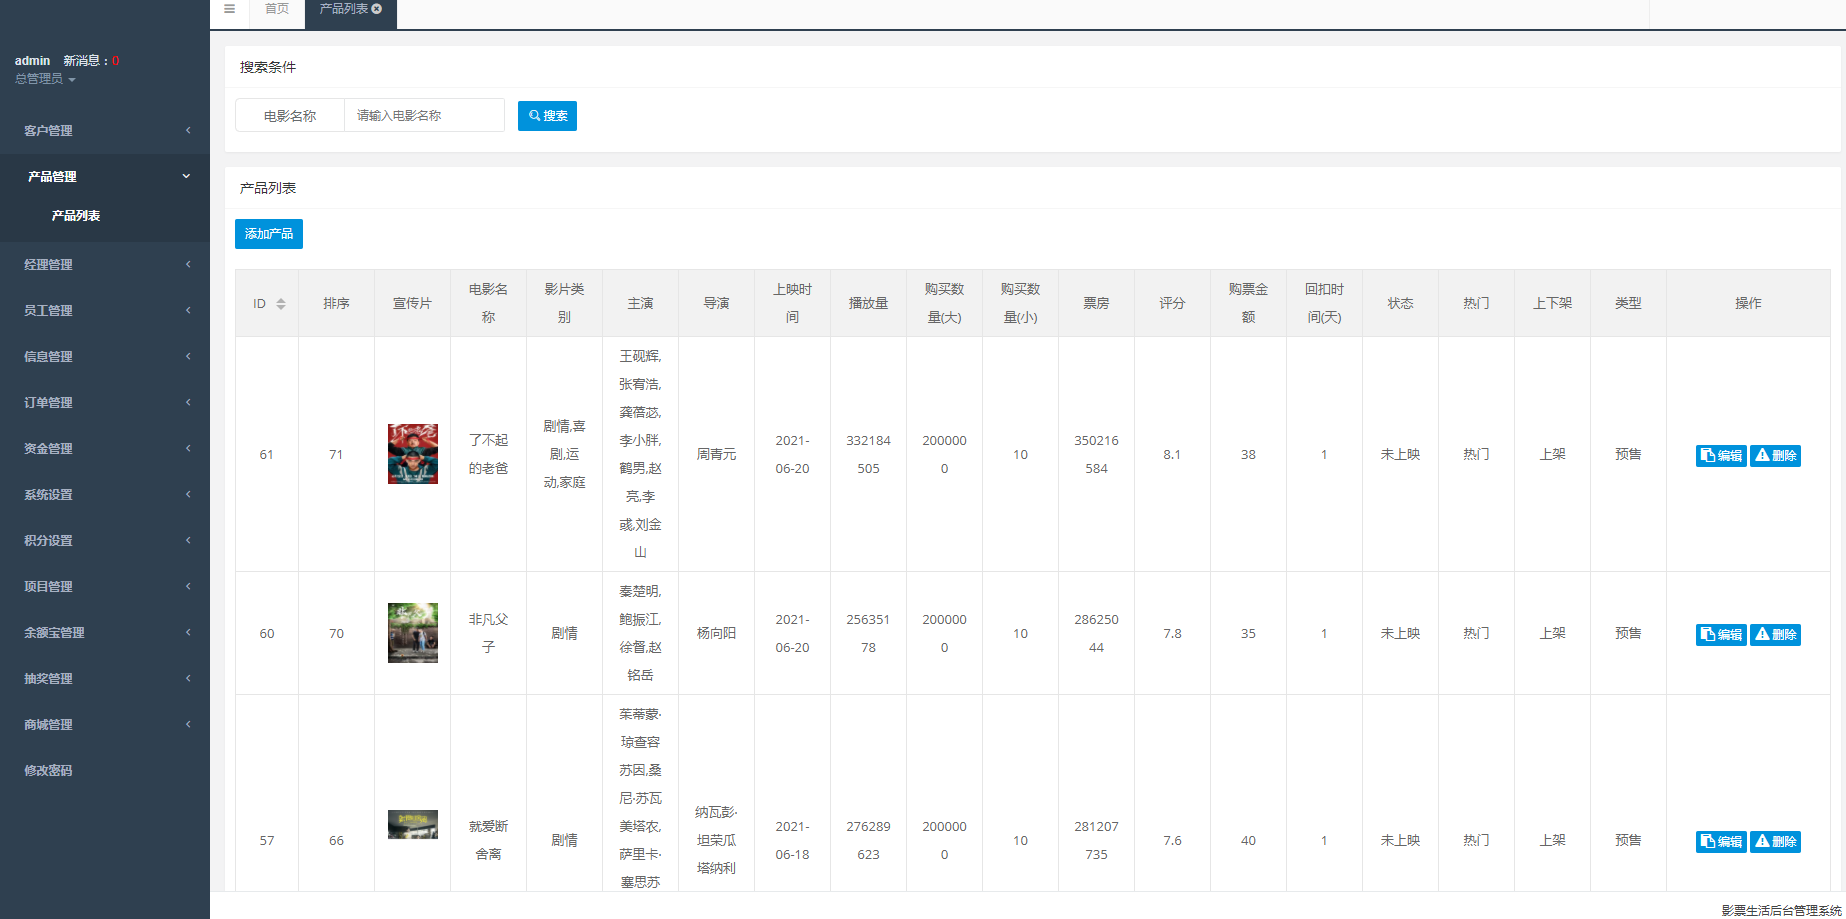Edit the 非凡父子 movie entry

pos(1720,635)
